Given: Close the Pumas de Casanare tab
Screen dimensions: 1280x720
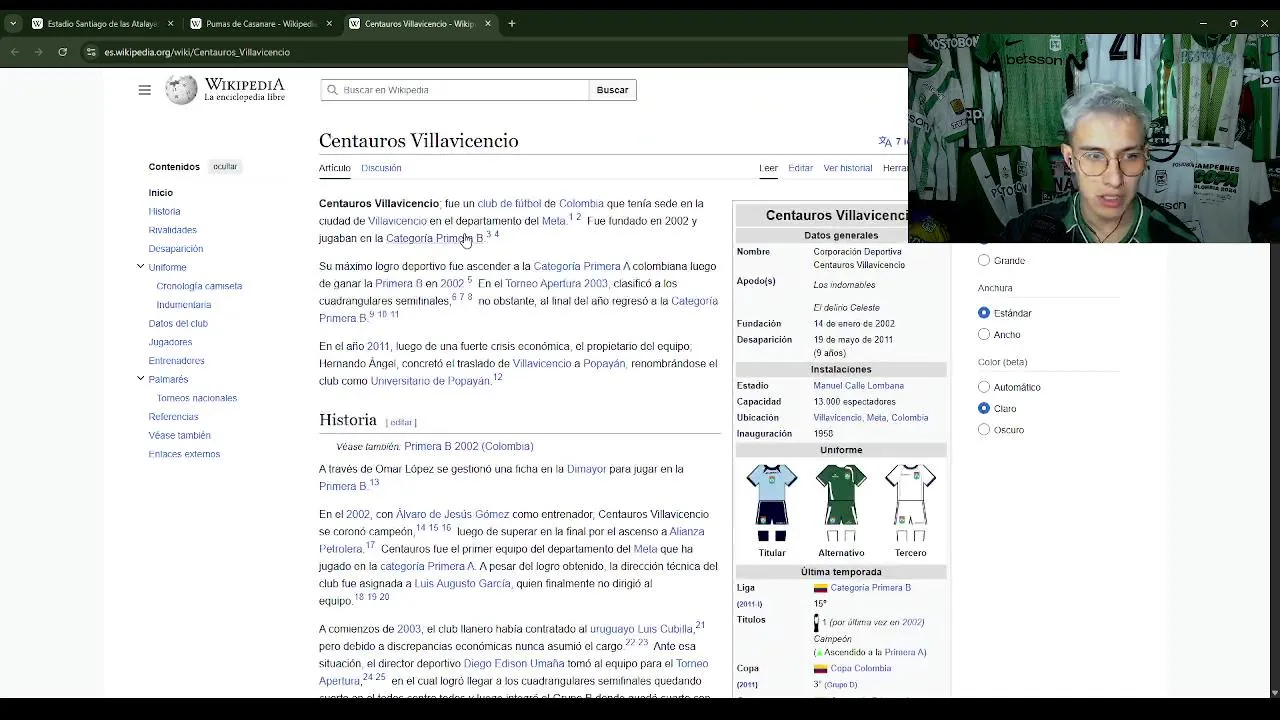Looking at the screenshot, I should [x=329, y=23].
